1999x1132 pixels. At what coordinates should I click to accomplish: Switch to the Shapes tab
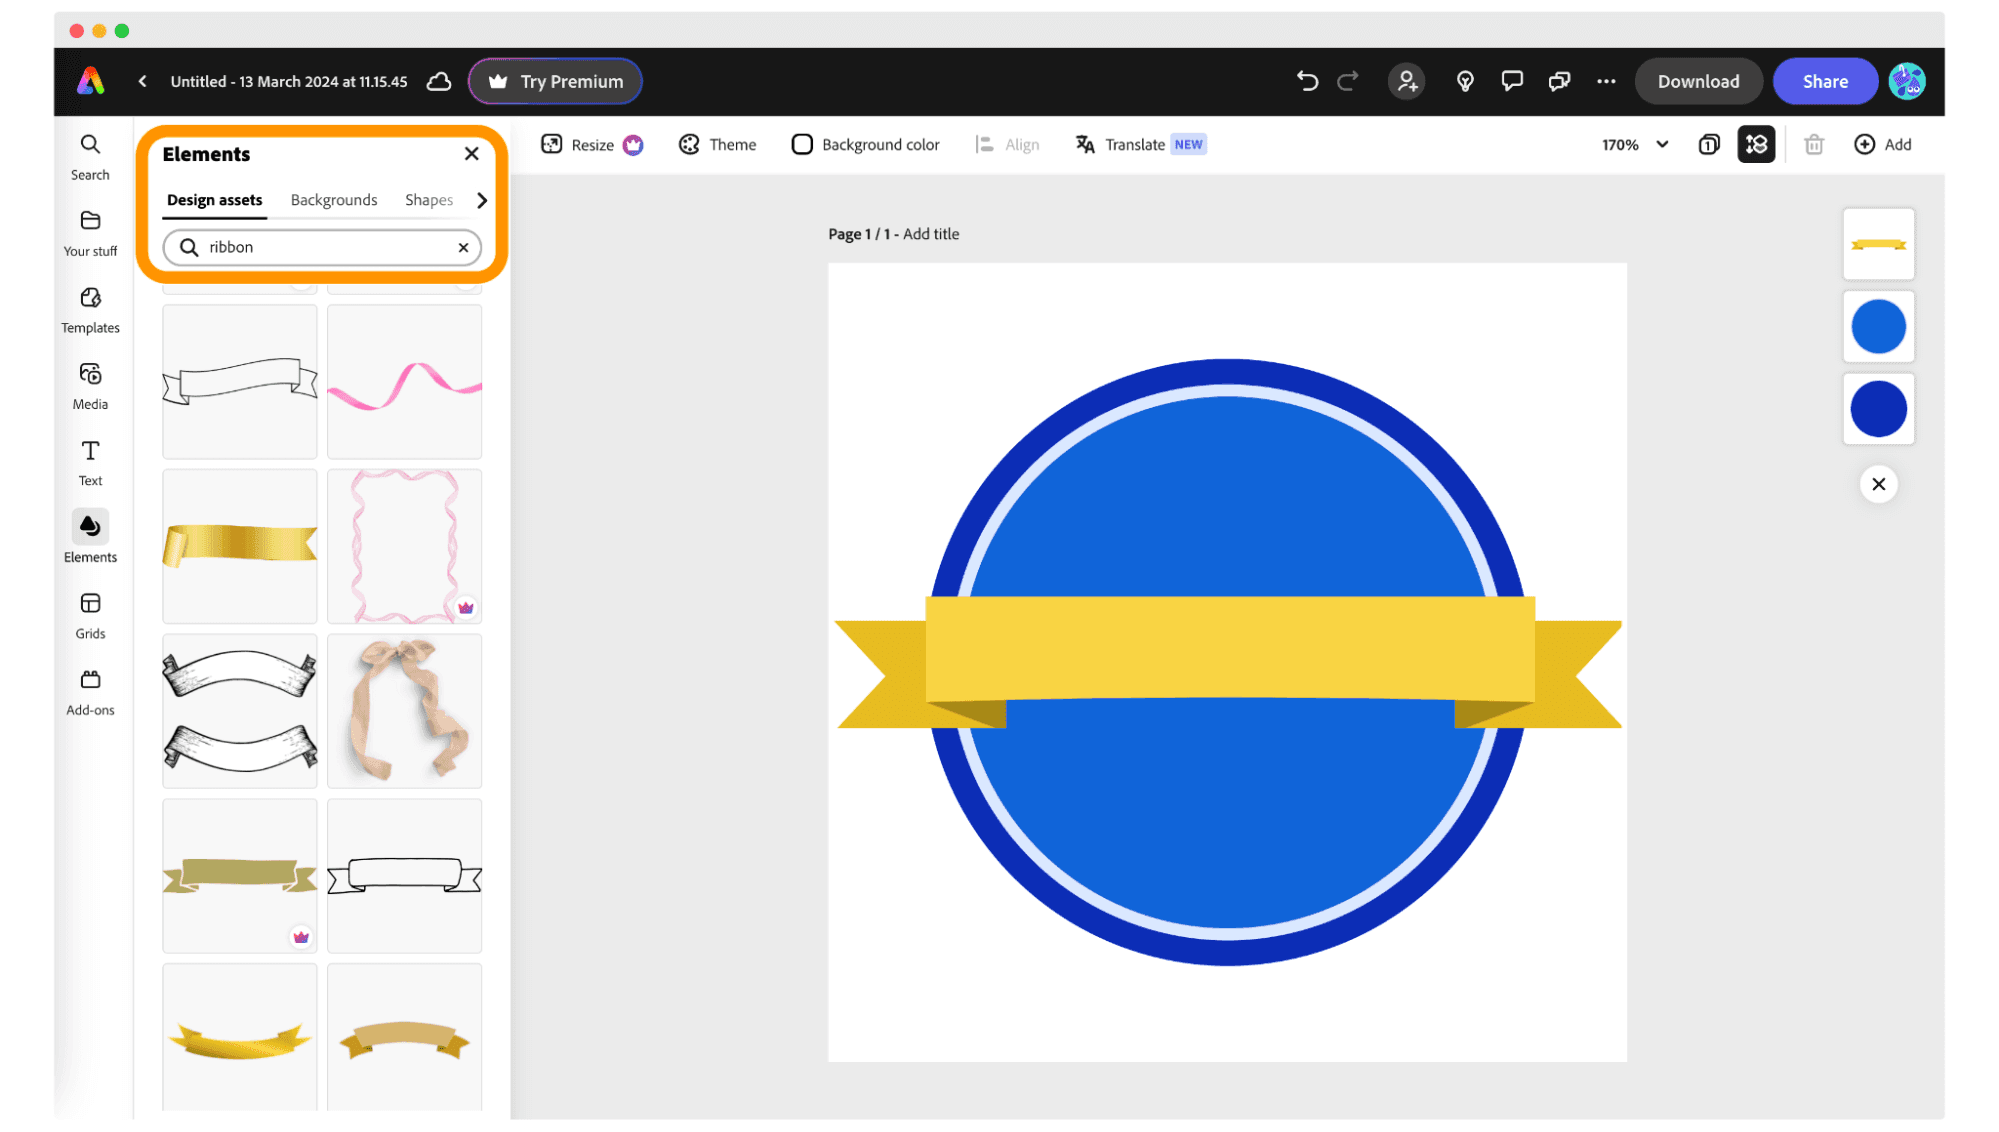pyautogui.click(x=429, y=200)
